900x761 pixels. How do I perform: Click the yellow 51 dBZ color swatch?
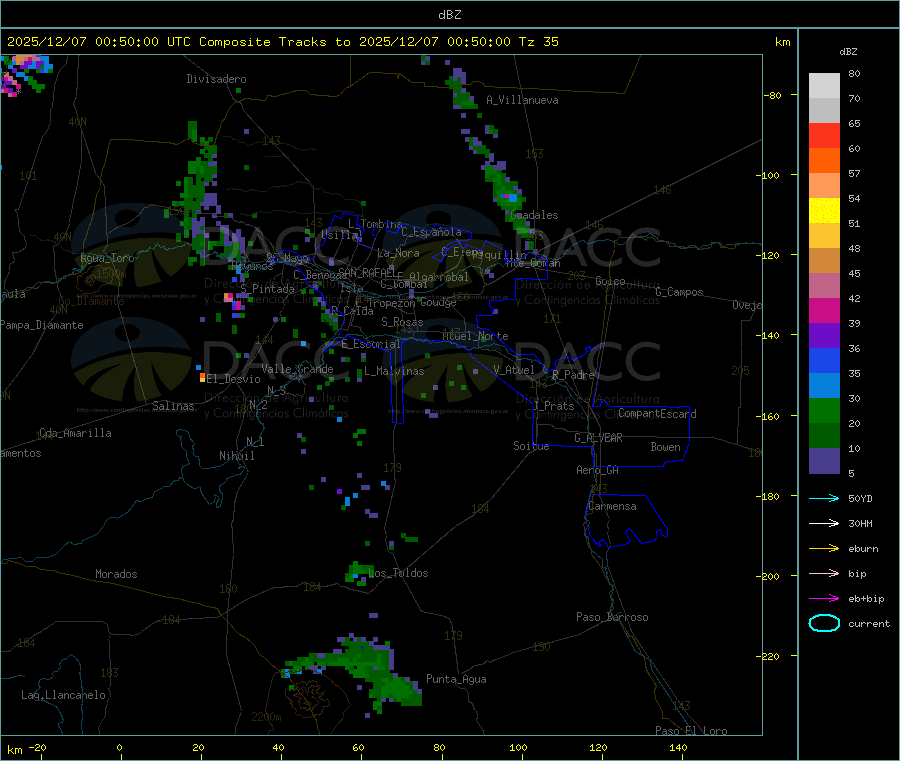[824, 211]
